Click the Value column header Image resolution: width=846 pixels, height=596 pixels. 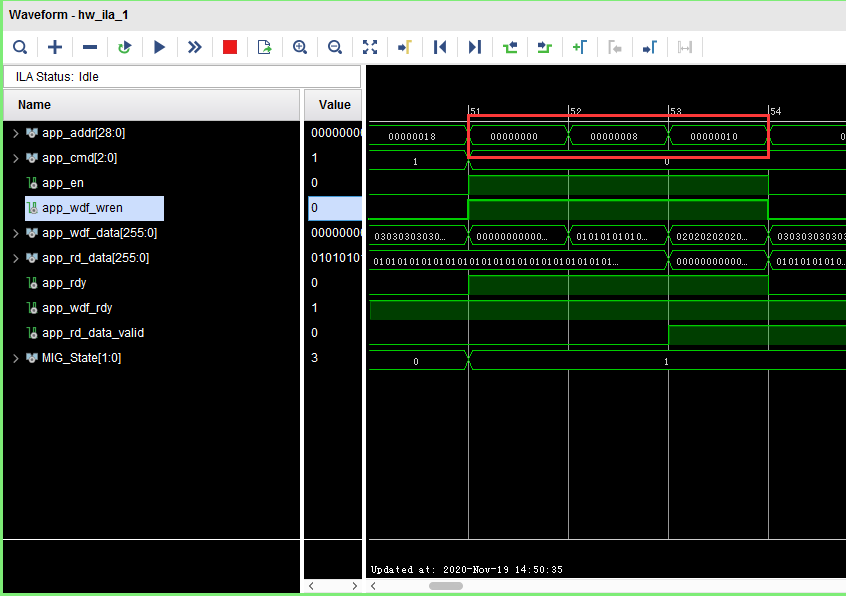tap(333, 105)
